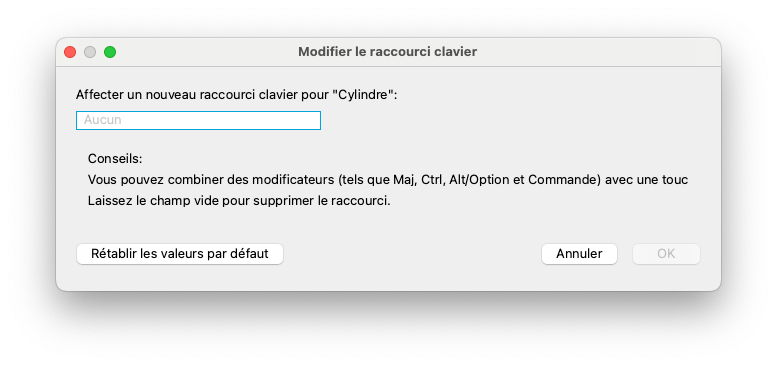
Task: Restore the default shortcut values
Action: (180, 254)
